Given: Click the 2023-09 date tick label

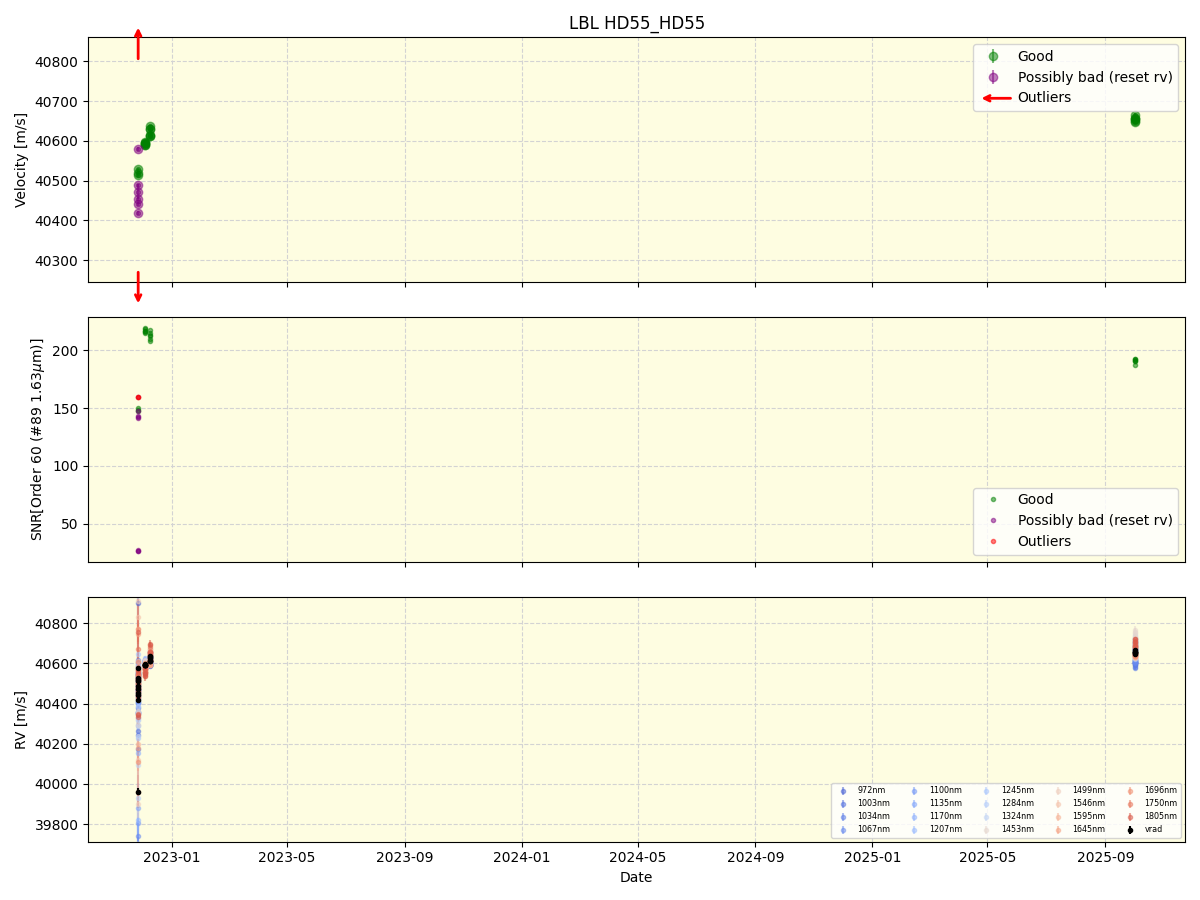Looking at the screenshot, I should (405, 857).
